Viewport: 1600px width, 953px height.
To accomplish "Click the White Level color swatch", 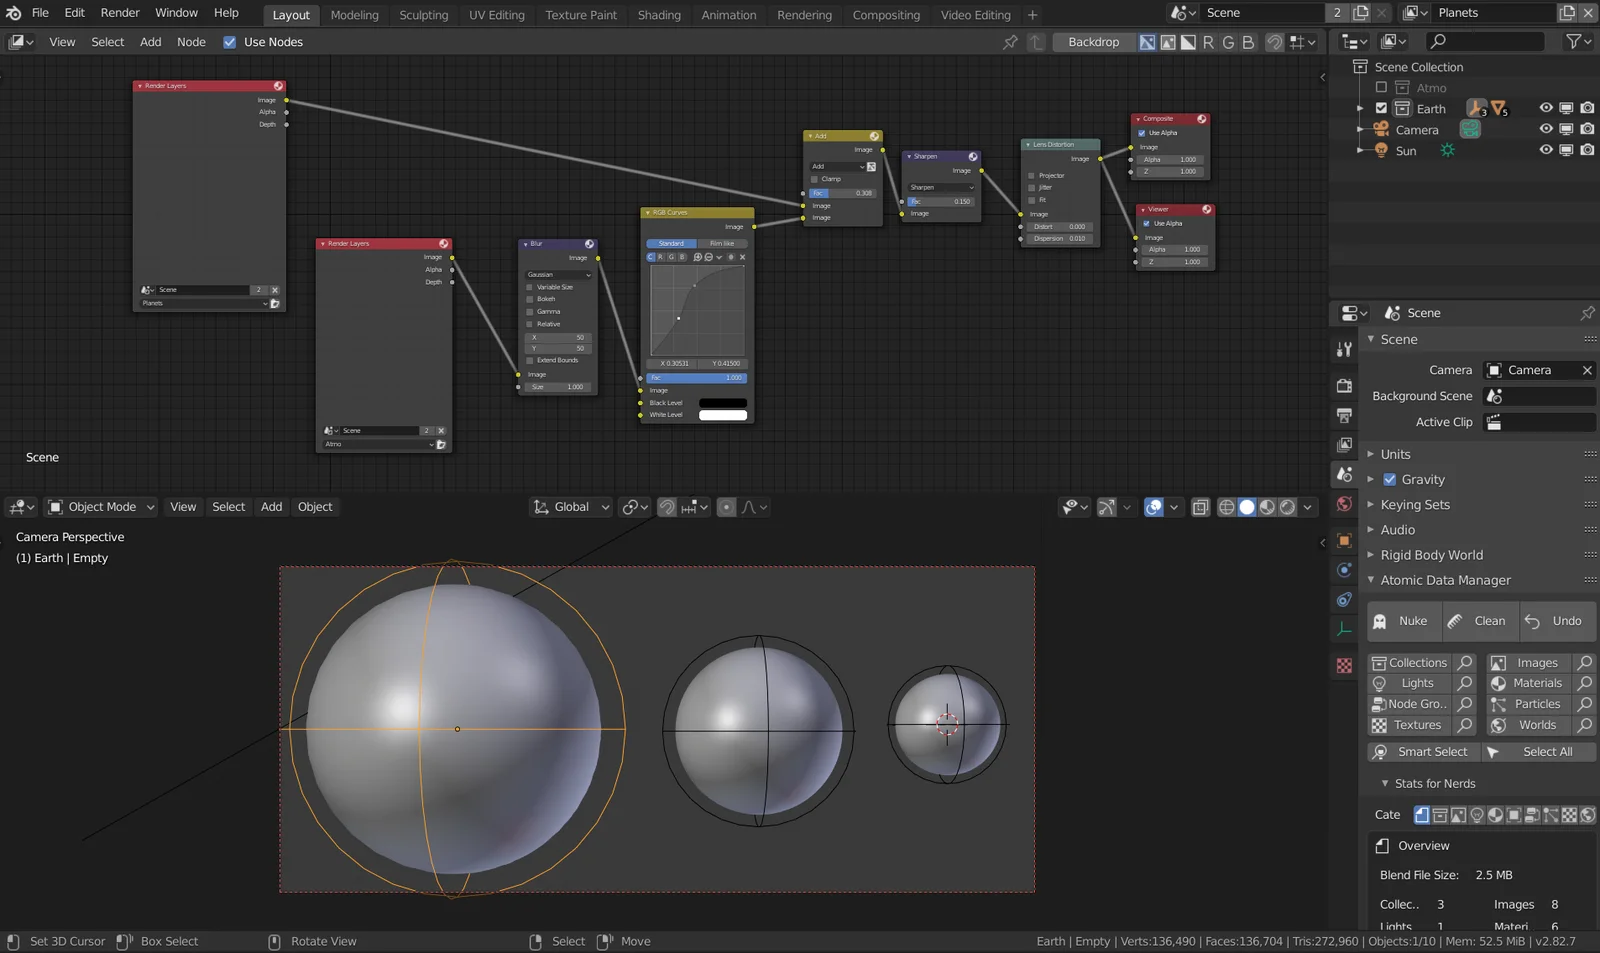I will click(x=722, y=415).
